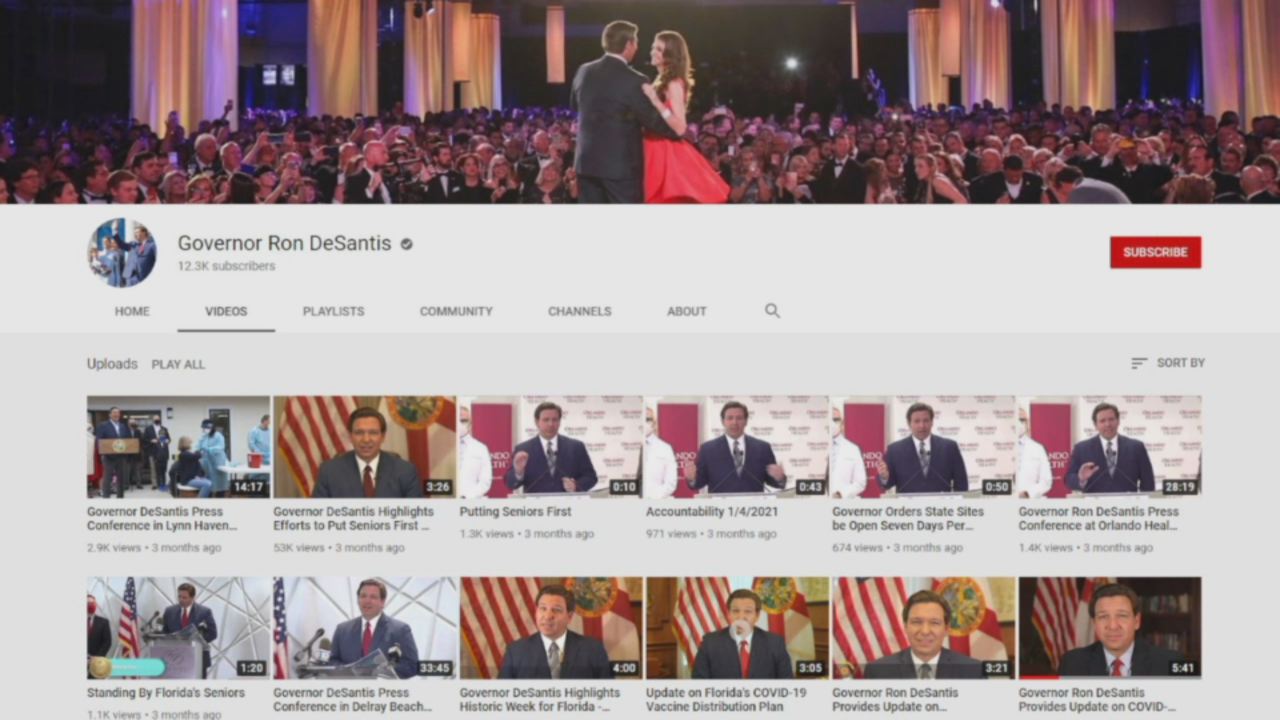Click title 'Governor DeSantis Highlights Efforts to Put Seniors First'
The height and width of the screenshot is (720, 1280).
[x=354, y=518]
